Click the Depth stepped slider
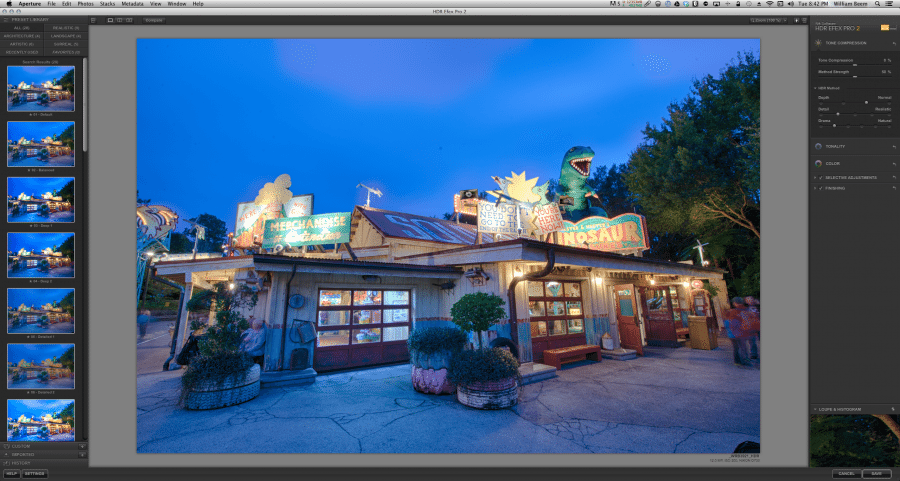Viewport: 900px width, 481px height. point(854,103)
